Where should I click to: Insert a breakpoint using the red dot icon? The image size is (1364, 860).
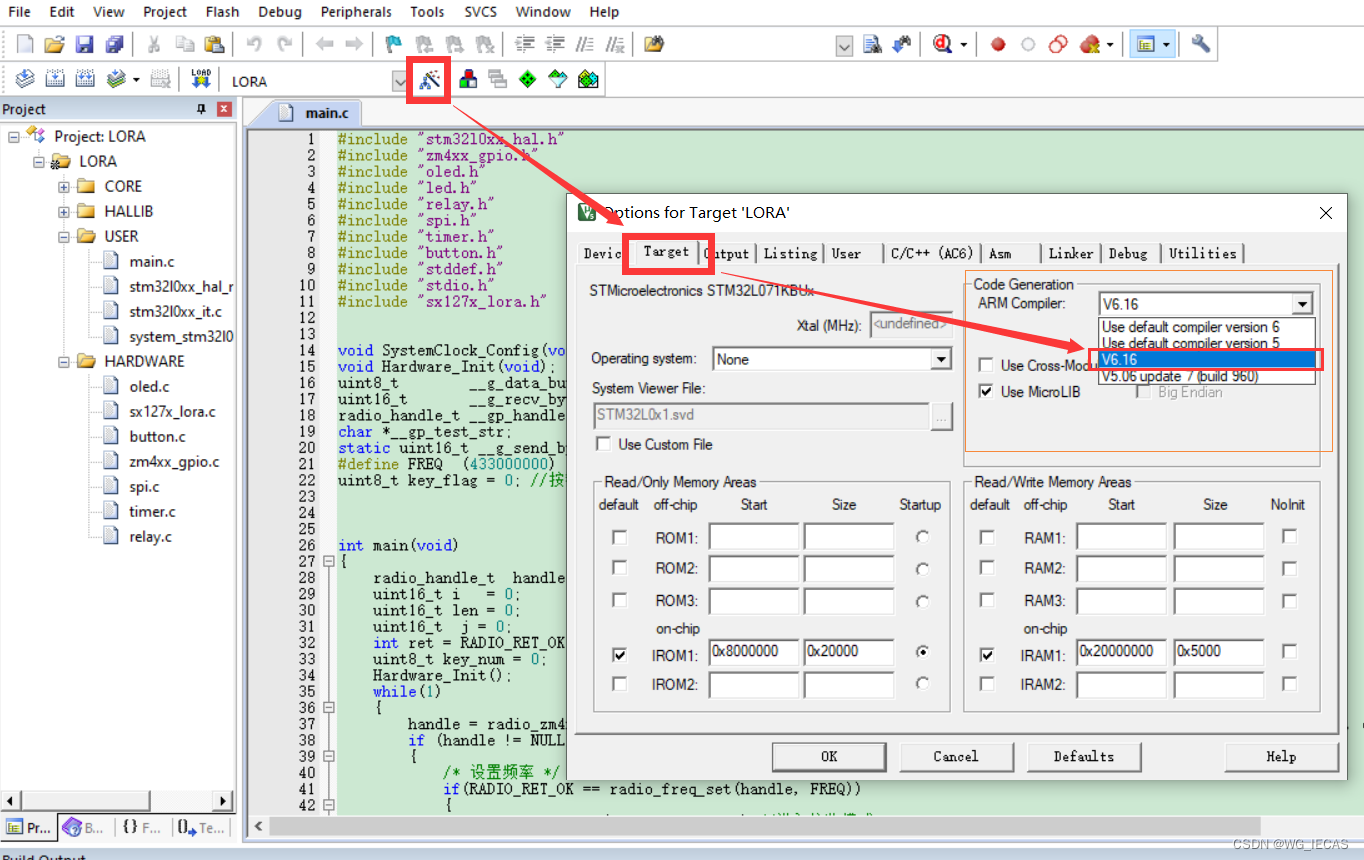[997, 44]
